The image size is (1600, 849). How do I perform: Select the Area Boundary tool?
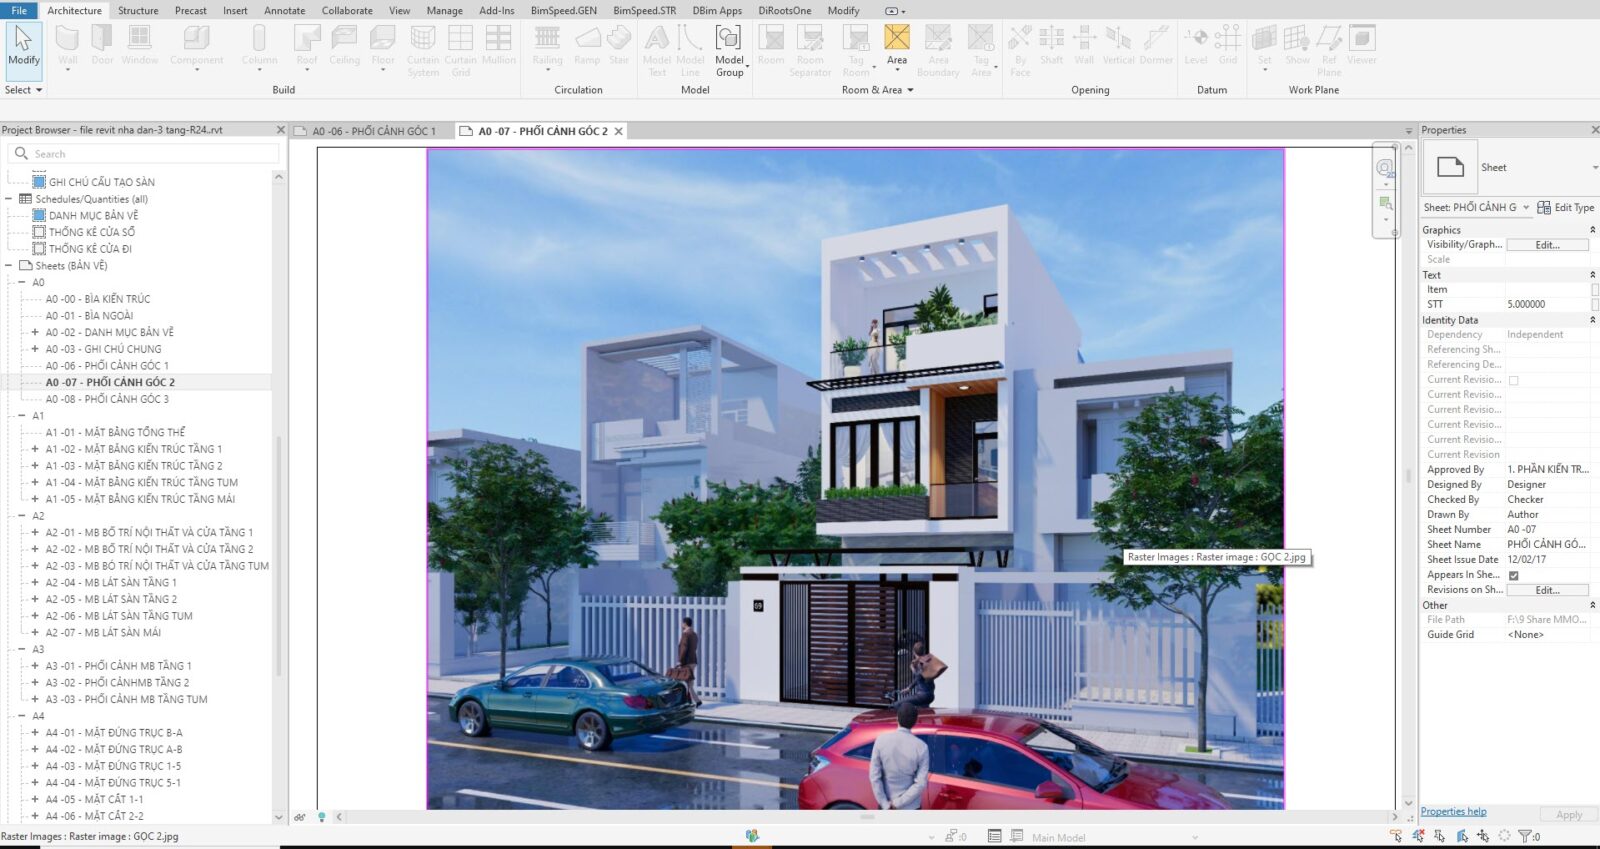[x=938, y=50]
